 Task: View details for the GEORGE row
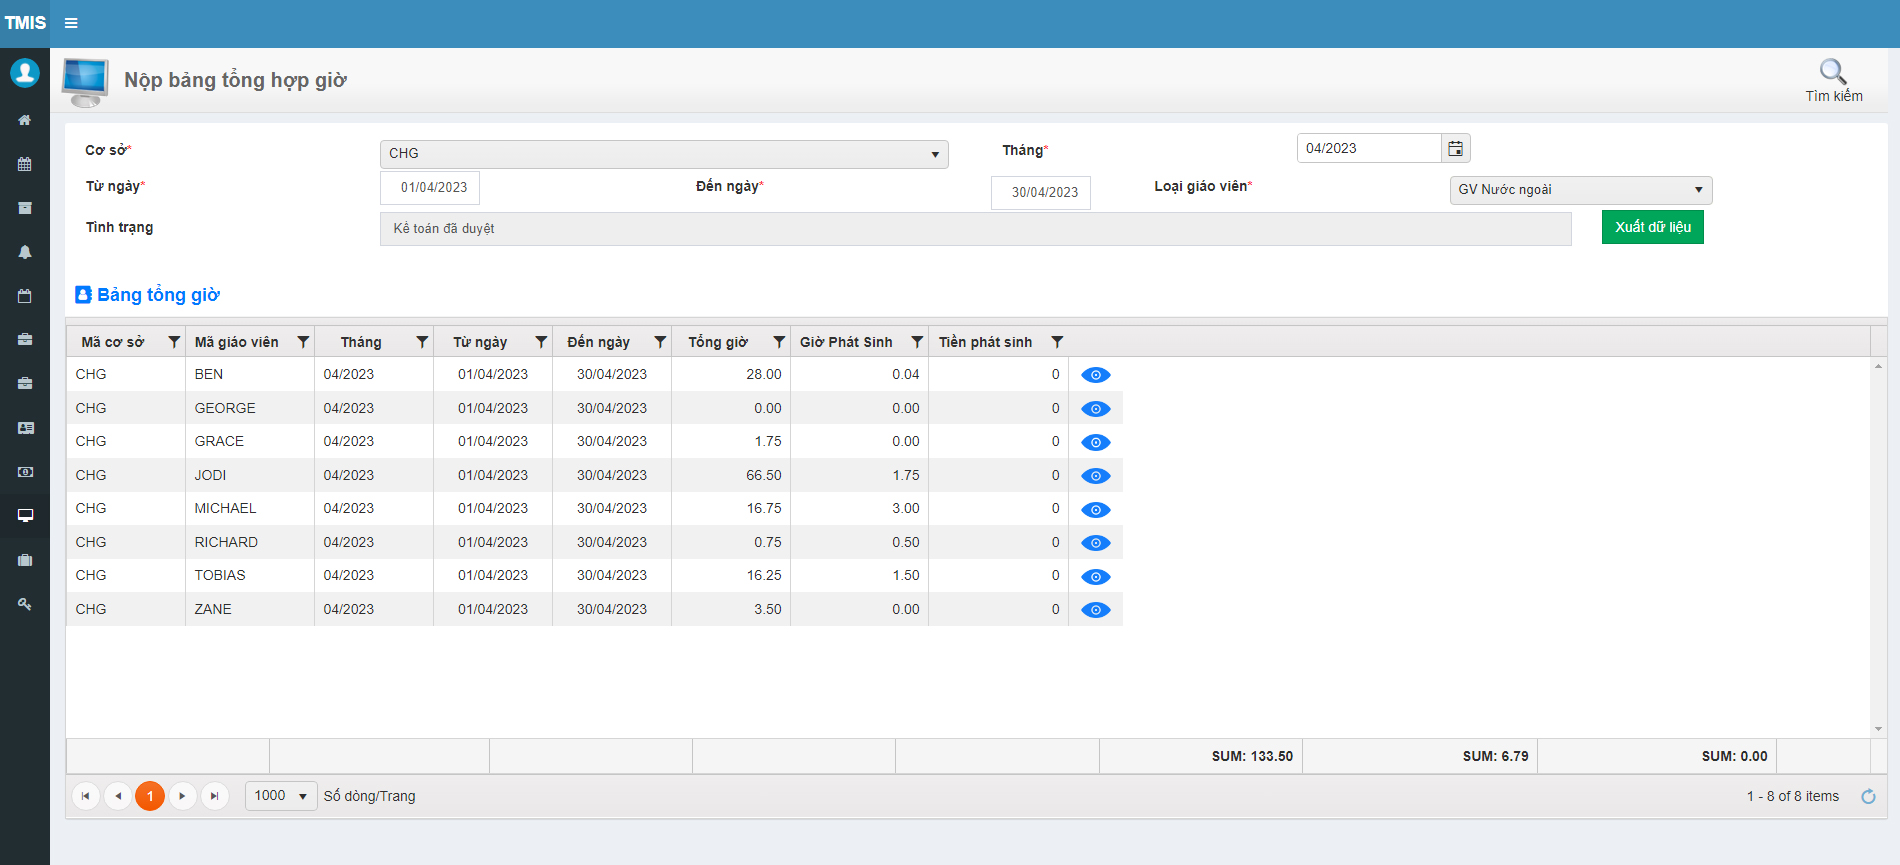tap(1096, 409)
